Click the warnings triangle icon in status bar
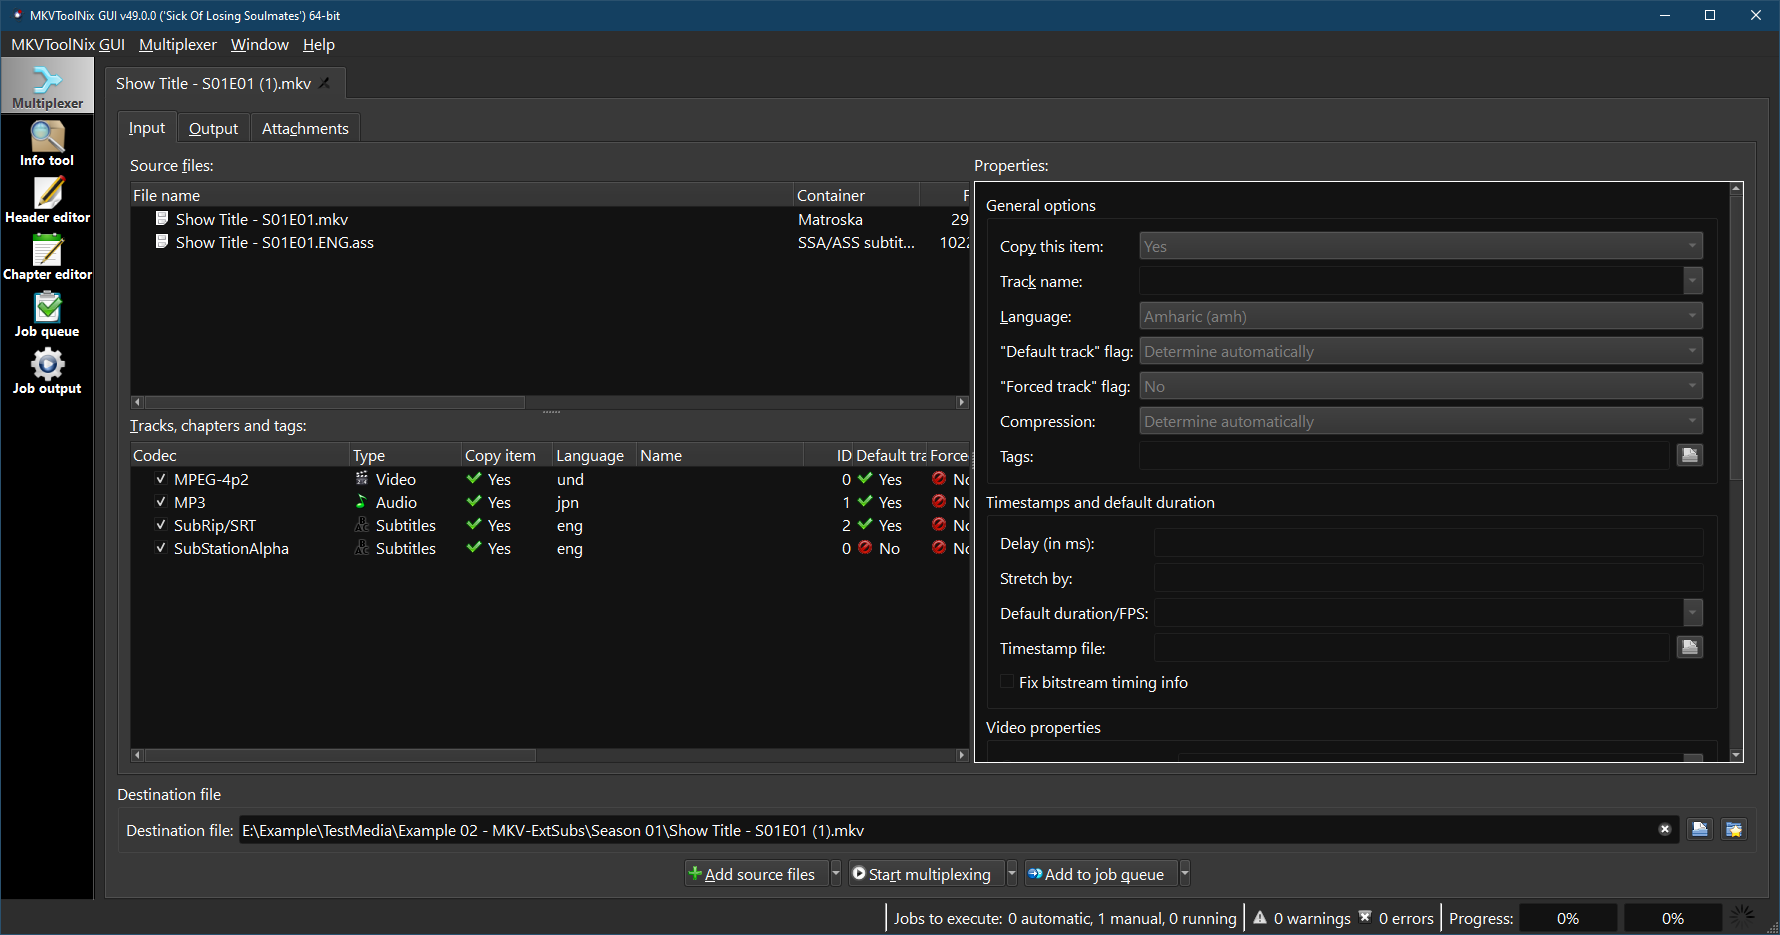 [x=1260, y=917]
